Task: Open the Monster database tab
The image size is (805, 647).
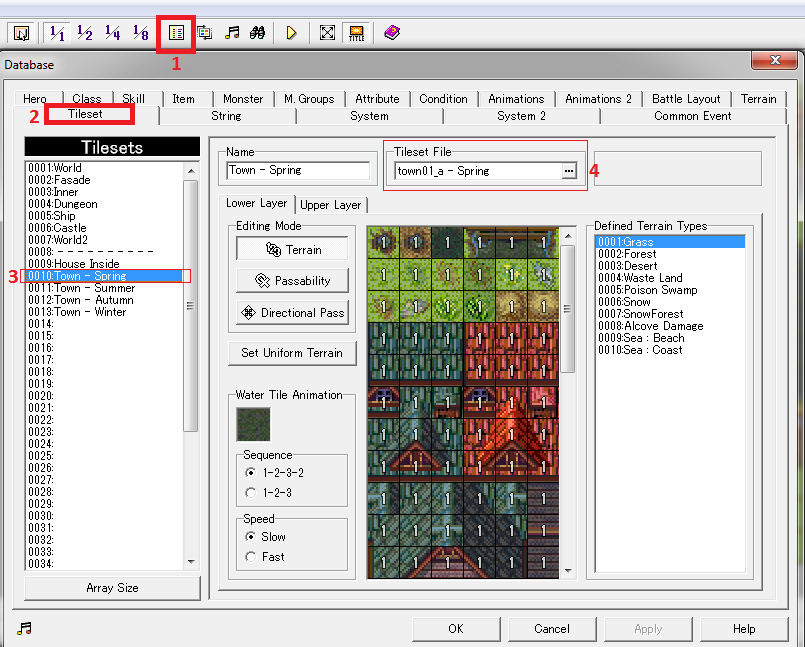Action: pos(243,99)
